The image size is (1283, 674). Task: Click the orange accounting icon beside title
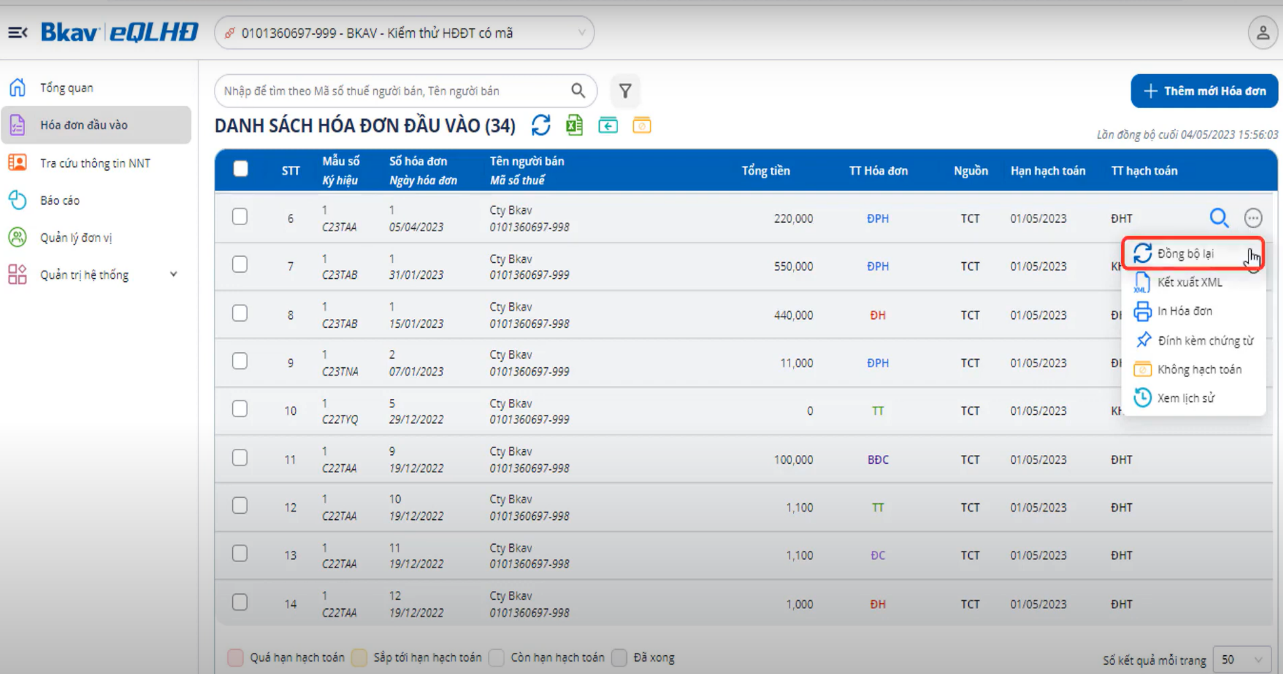click(x=642, y=125)
